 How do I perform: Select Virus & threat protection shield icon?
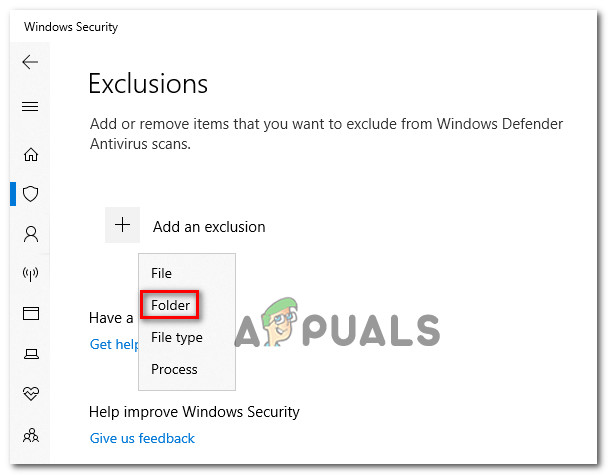pos(31,194)
